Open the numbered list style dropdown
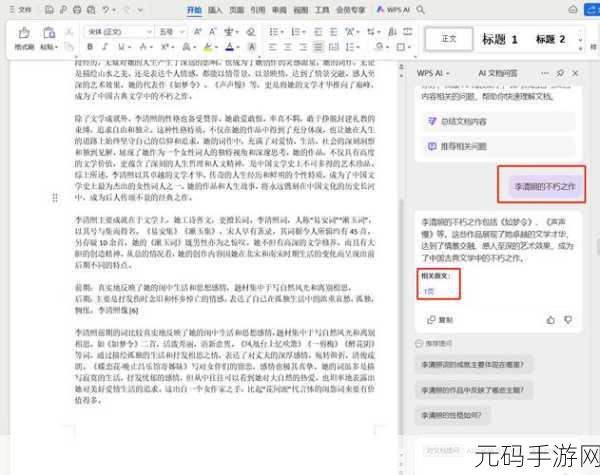600x475 pixels. click(x=304, y=32)
